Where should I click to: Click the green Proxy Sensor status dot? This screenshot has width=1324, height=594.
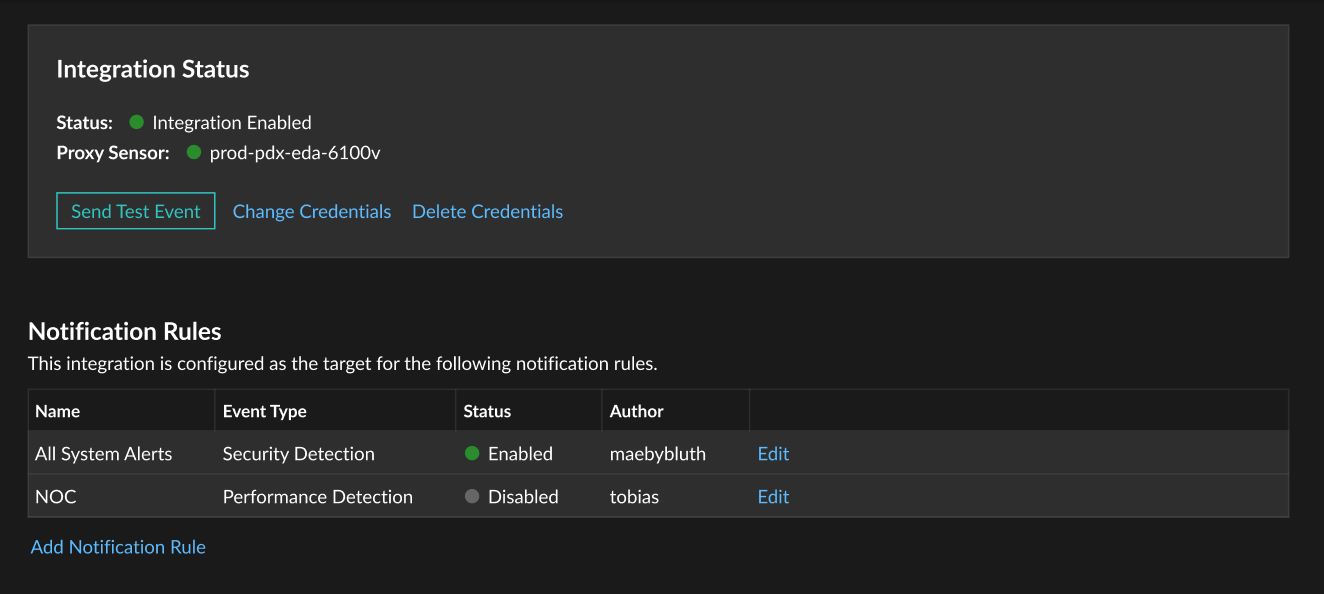click(x=194, y=153)
